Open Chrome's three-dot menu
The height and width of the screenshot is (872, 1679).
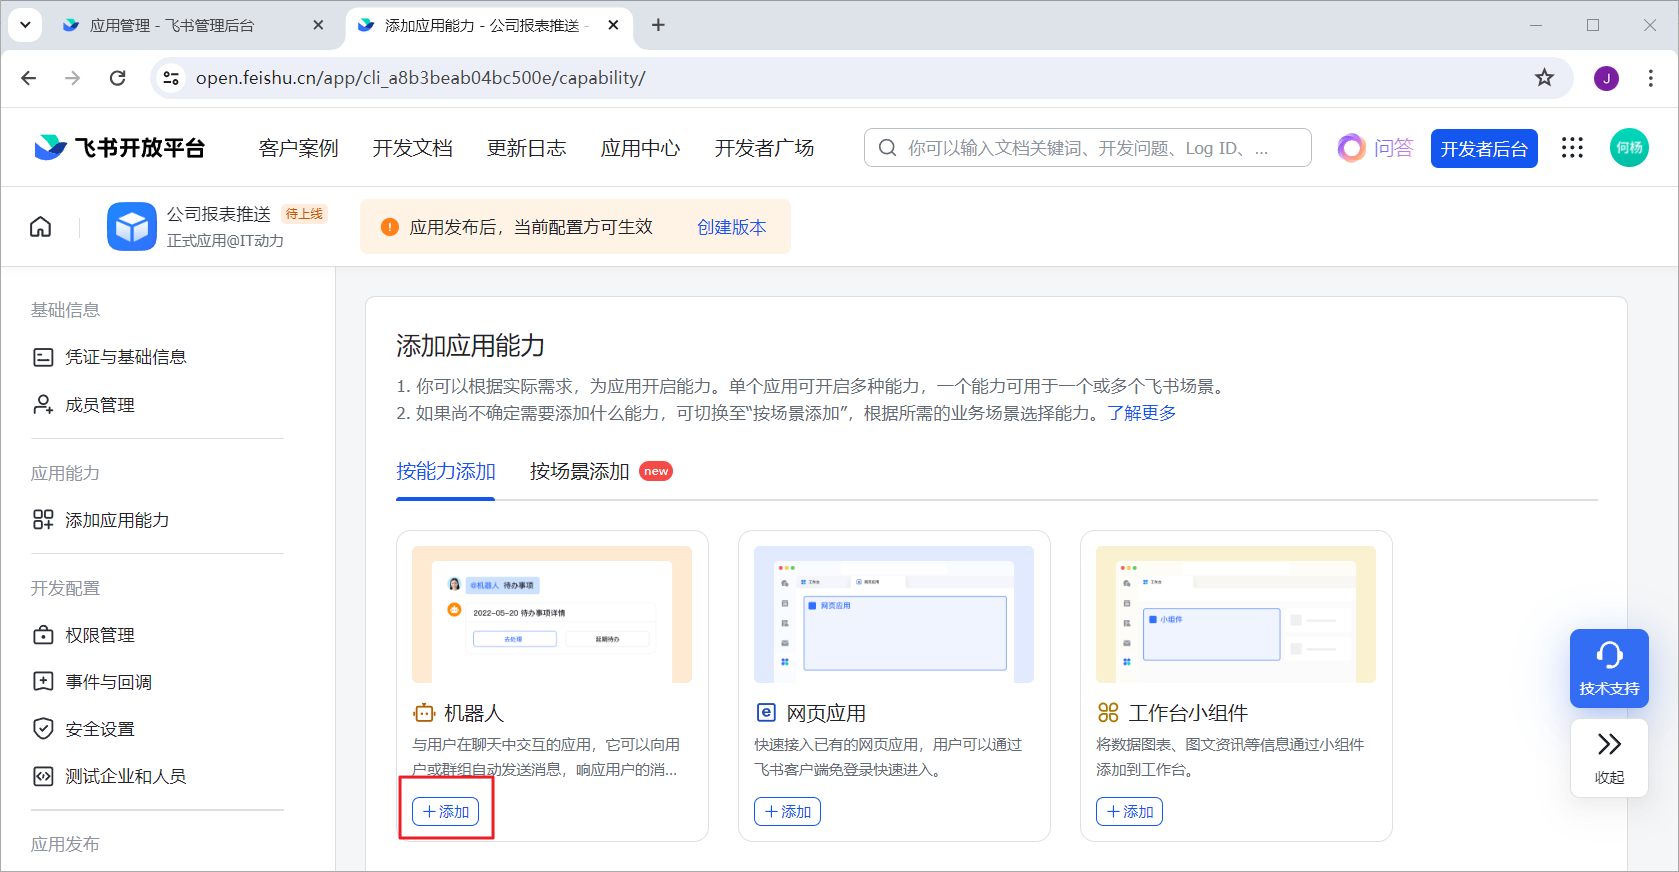1650,78
